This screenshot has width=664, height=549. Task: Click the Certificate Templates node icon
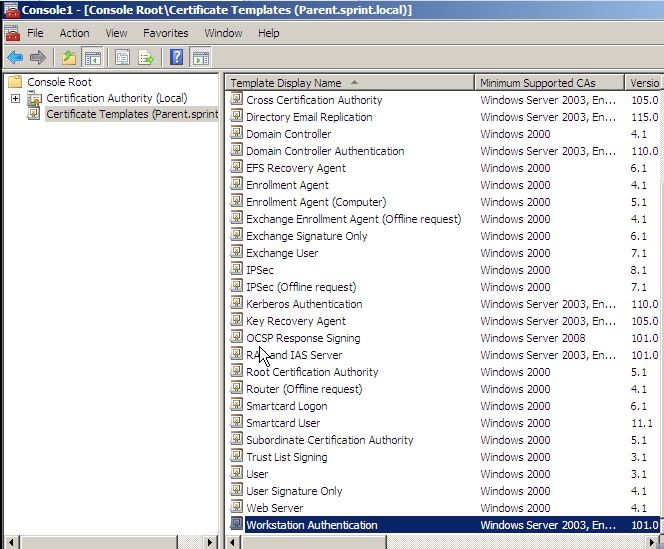click(x=34, y=114)
